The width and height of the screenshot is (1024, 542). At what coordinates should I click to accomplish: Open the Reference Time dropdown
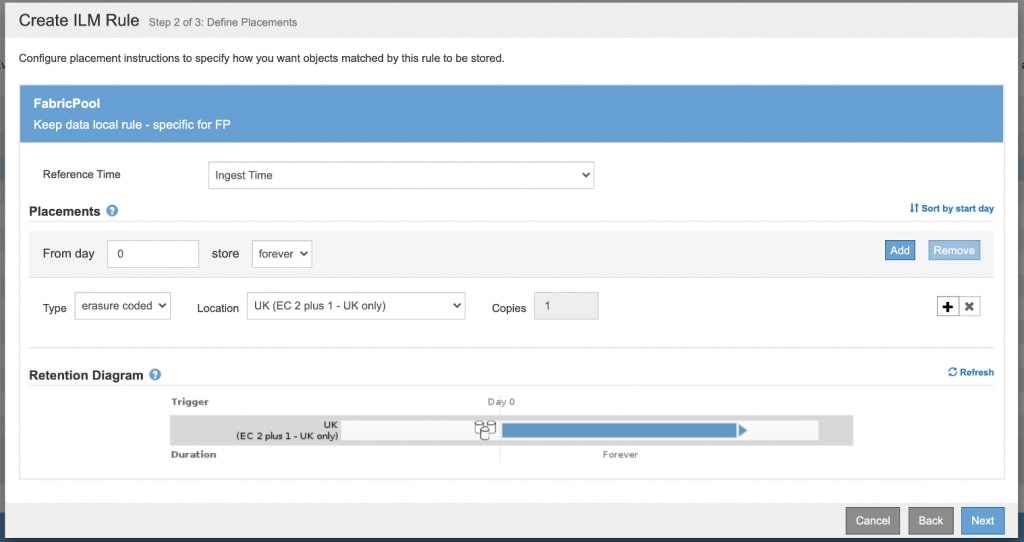pyautogui.click(x=400, y=175)
